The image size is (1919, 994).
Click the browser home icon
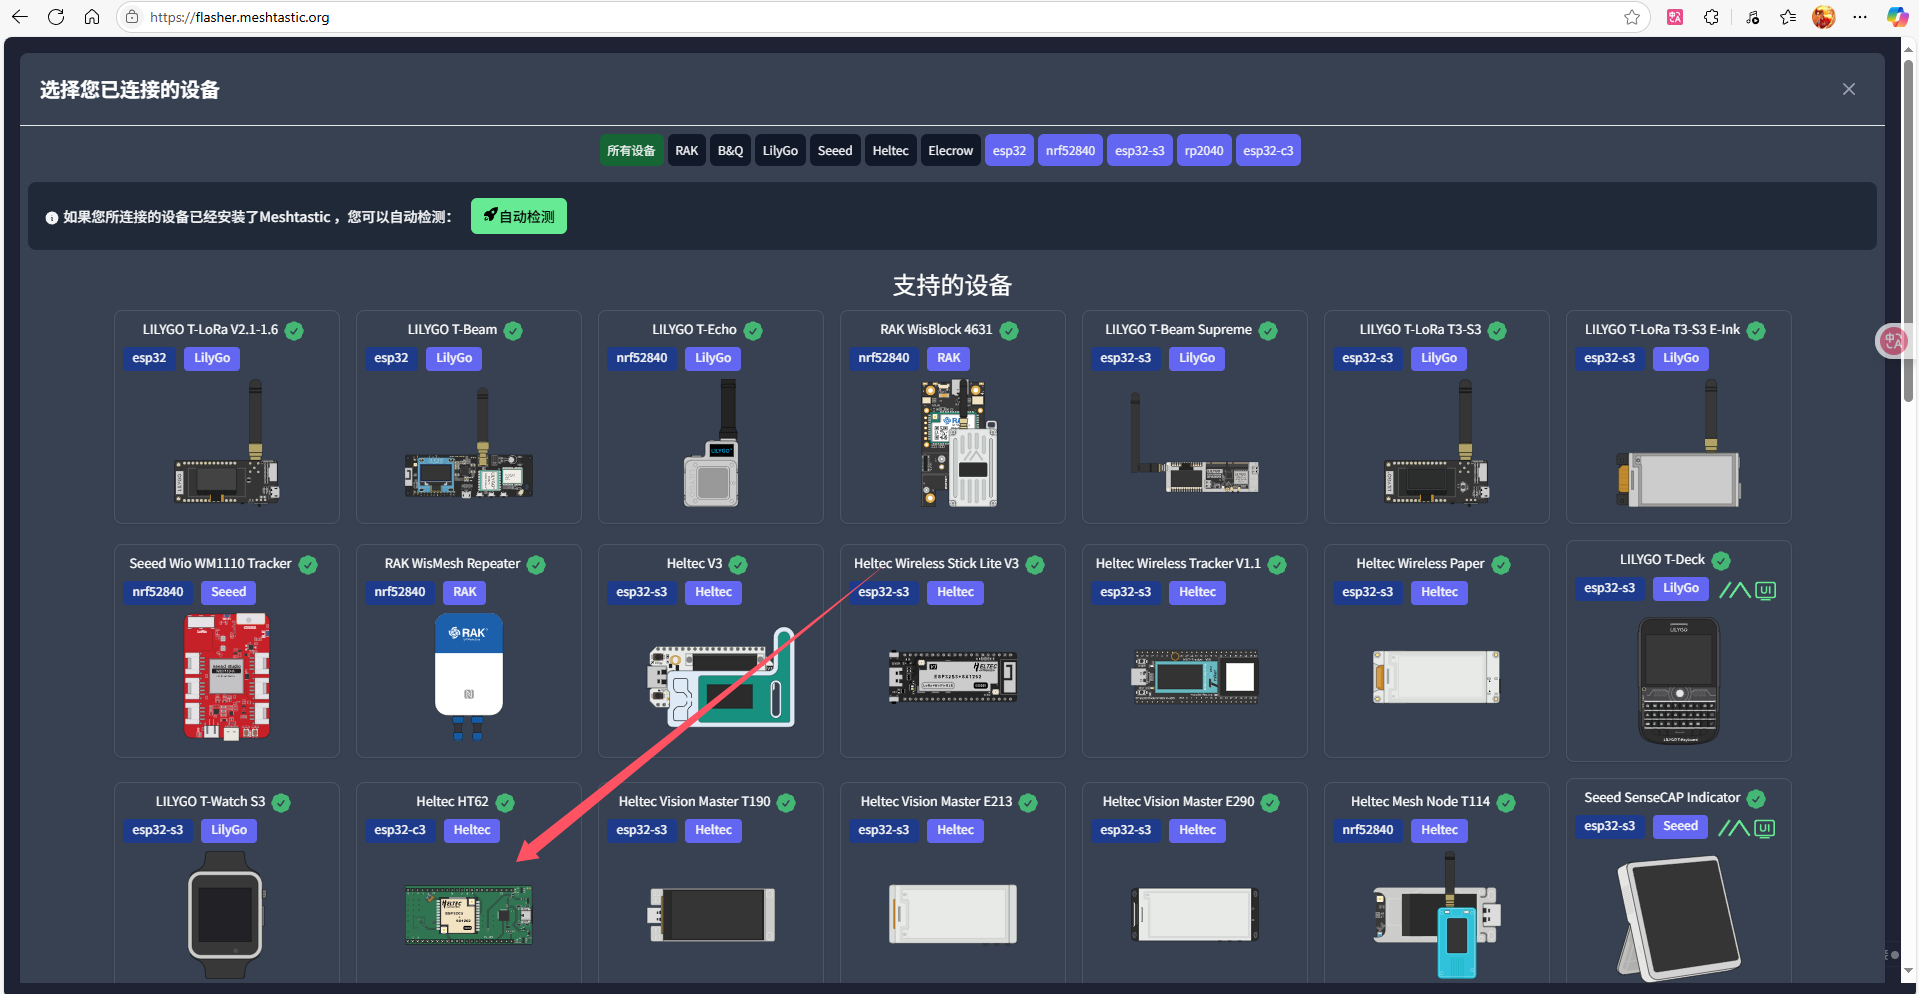click(92, 17)
